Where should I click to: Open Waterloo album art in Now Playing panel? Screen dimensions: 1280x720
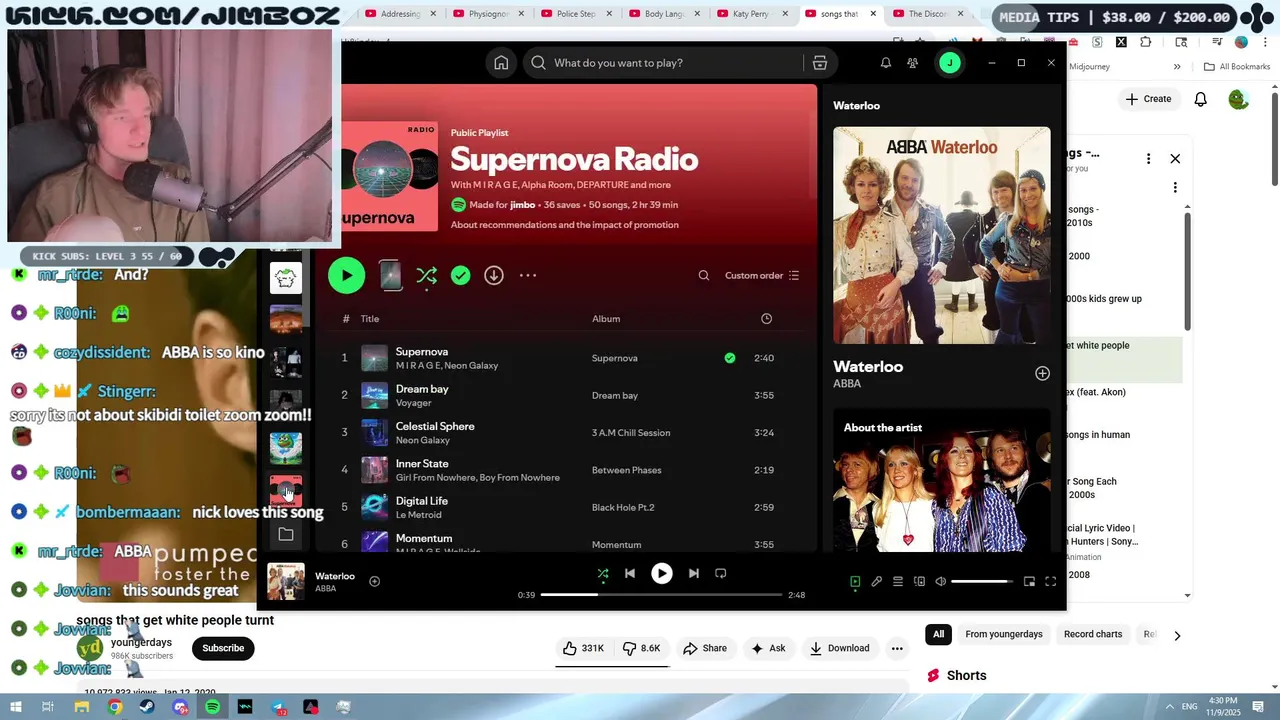point(942,236)
